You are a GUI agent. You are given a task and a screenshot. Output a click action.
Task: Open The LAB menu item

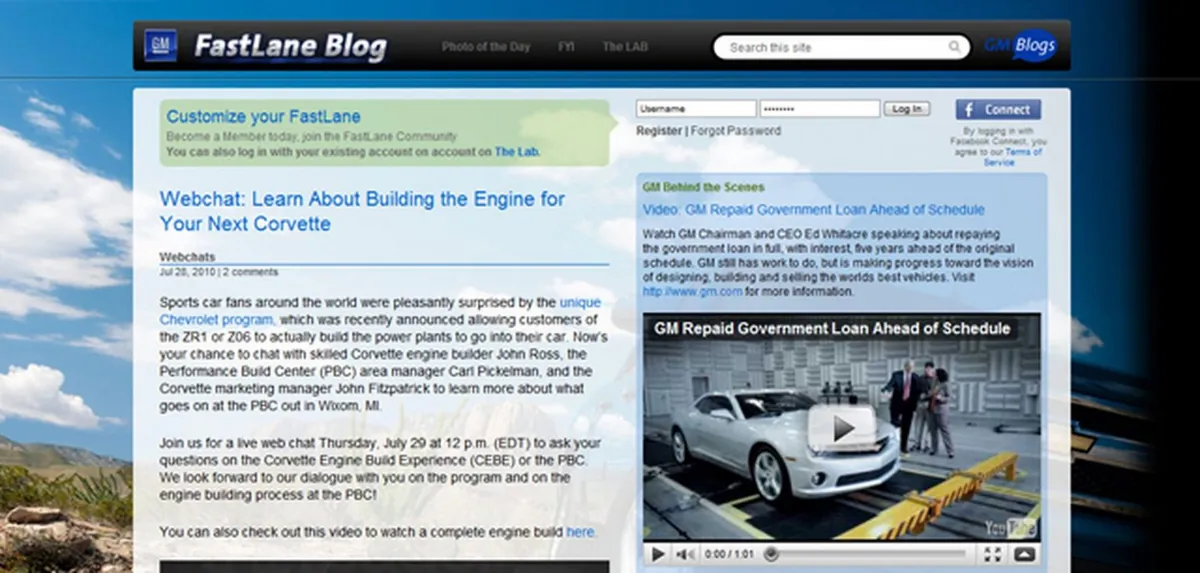625,47
